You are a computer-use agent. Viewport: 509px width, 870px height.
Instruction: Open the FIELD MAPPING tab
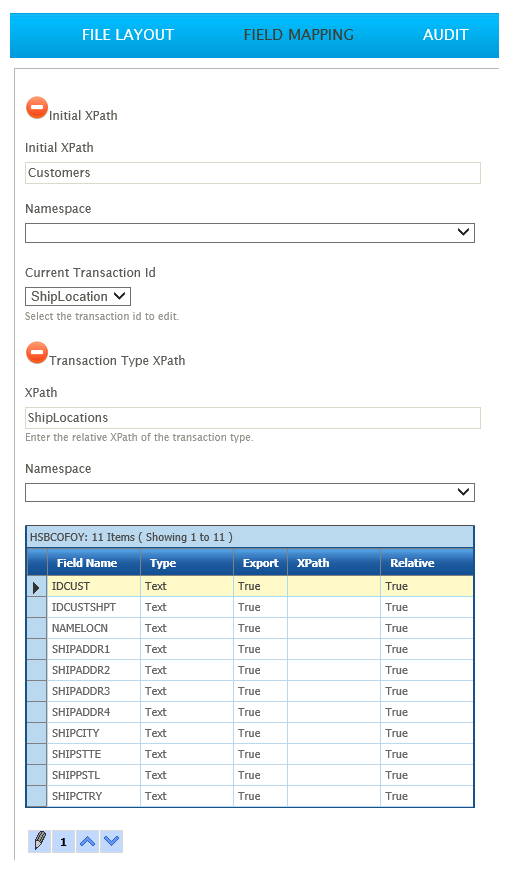pos(299,35)
